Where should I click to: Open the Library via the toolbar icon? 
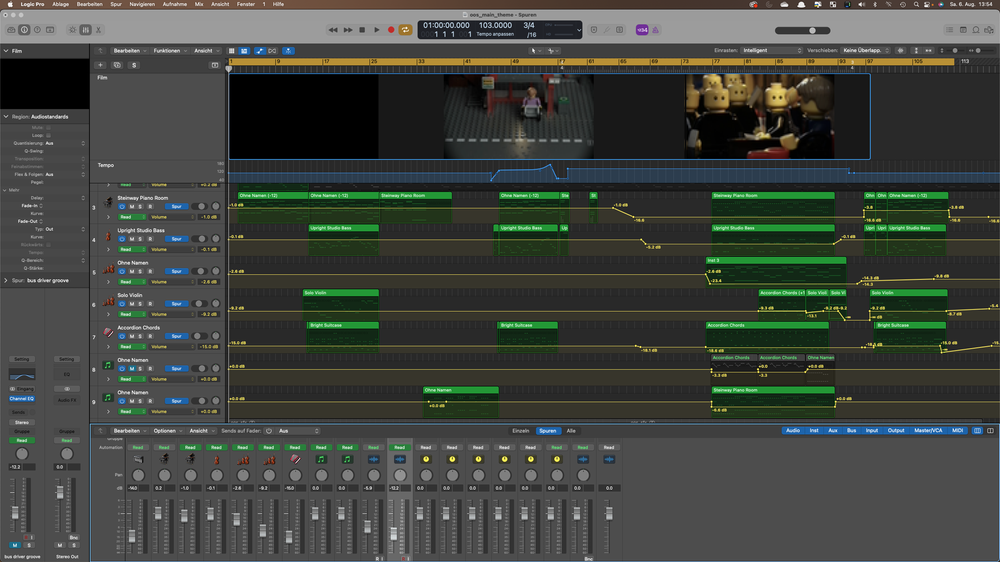[x=11, y=30]
